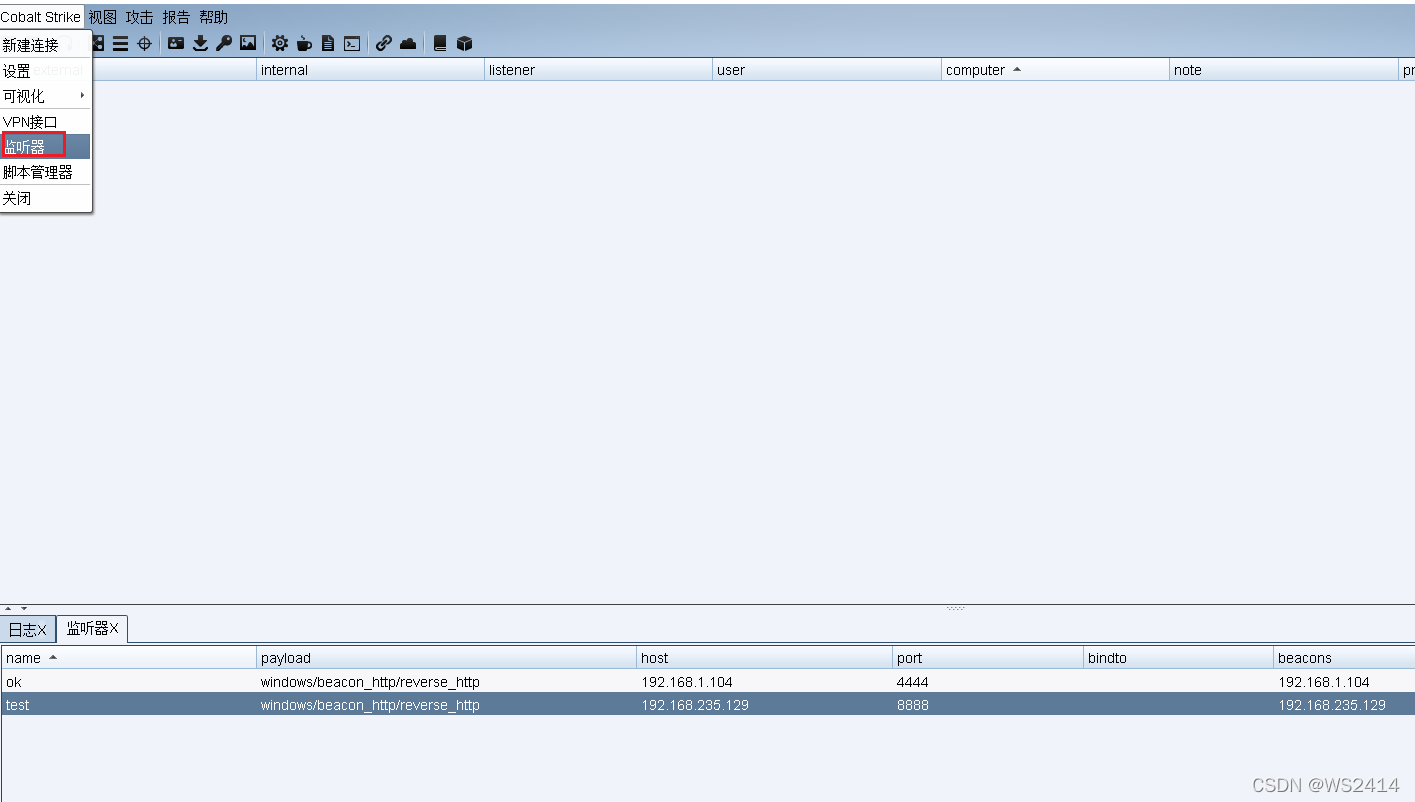
Task: Open the 报告 menu
Action: tap(177, 17)
